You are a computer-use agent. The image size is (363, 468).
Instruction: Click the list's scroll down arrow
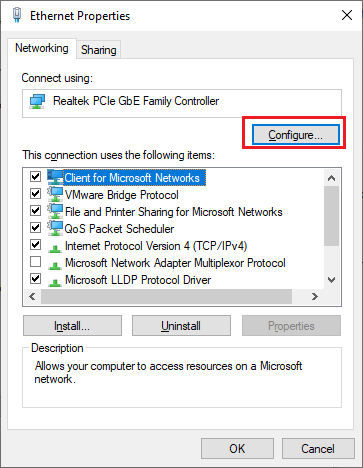pyautogui.click(x=331, y=280)
